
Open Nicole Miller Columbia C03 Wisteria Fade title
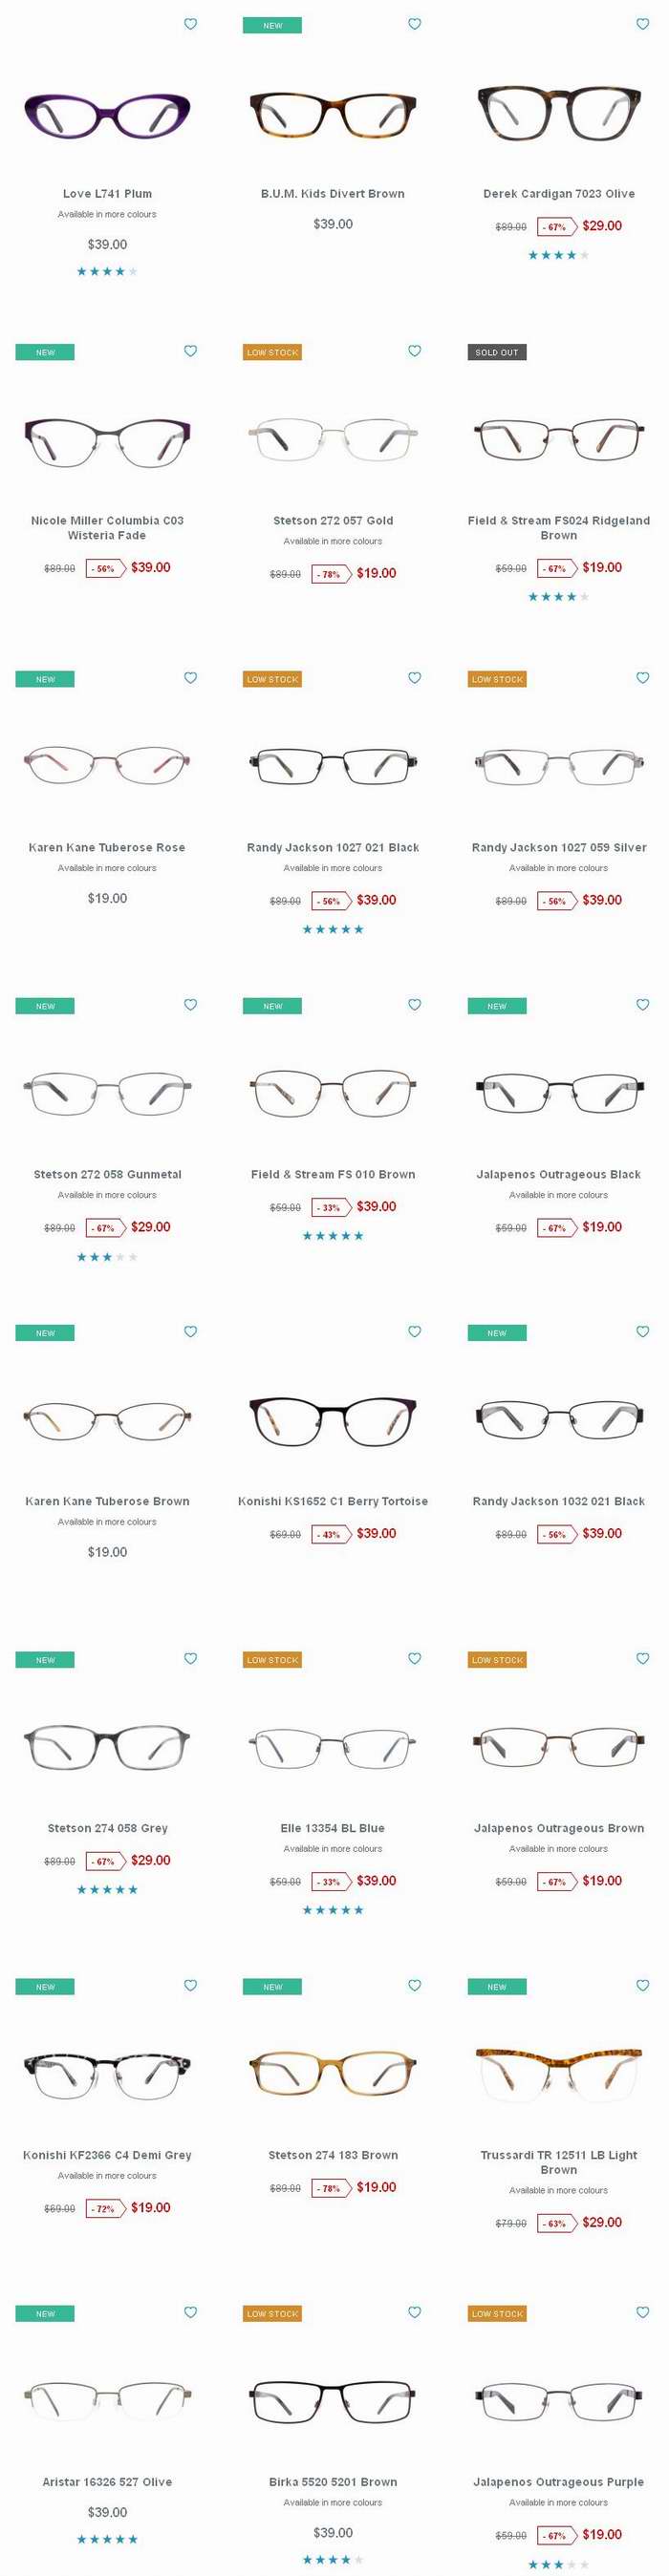107,528
